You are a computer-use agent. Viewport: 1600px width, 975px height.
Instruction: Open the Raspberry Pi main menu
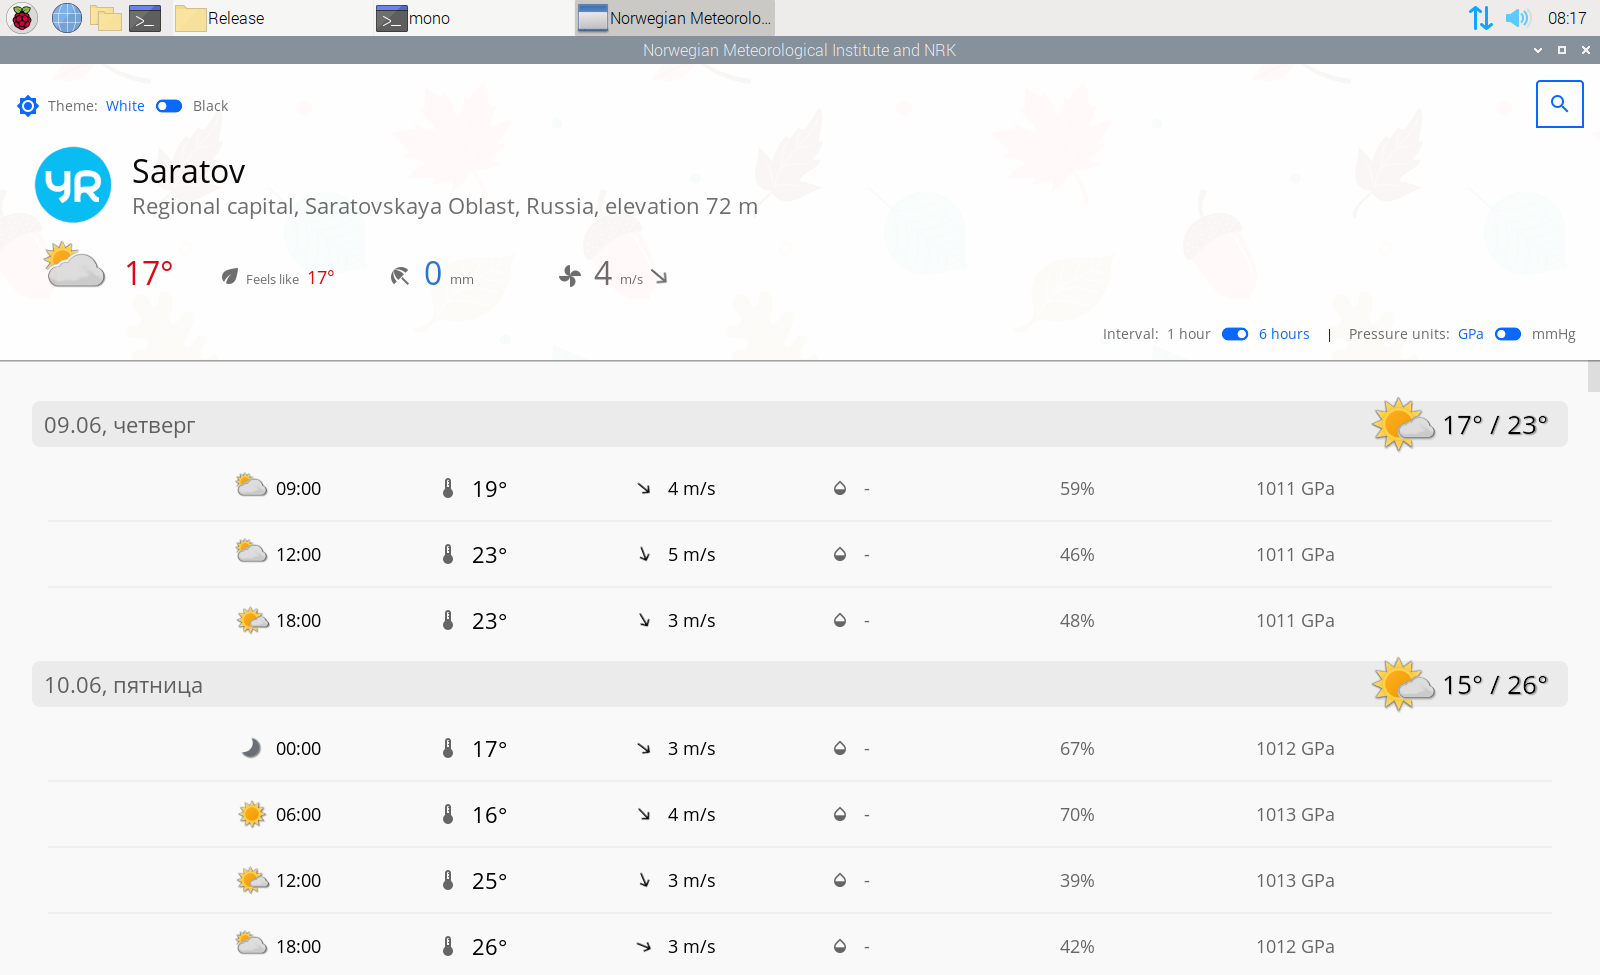coord(22,18)
